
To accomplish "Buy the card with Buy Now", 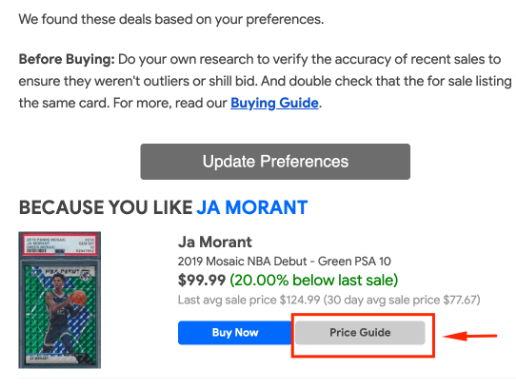I will click(x=235, y=333).
